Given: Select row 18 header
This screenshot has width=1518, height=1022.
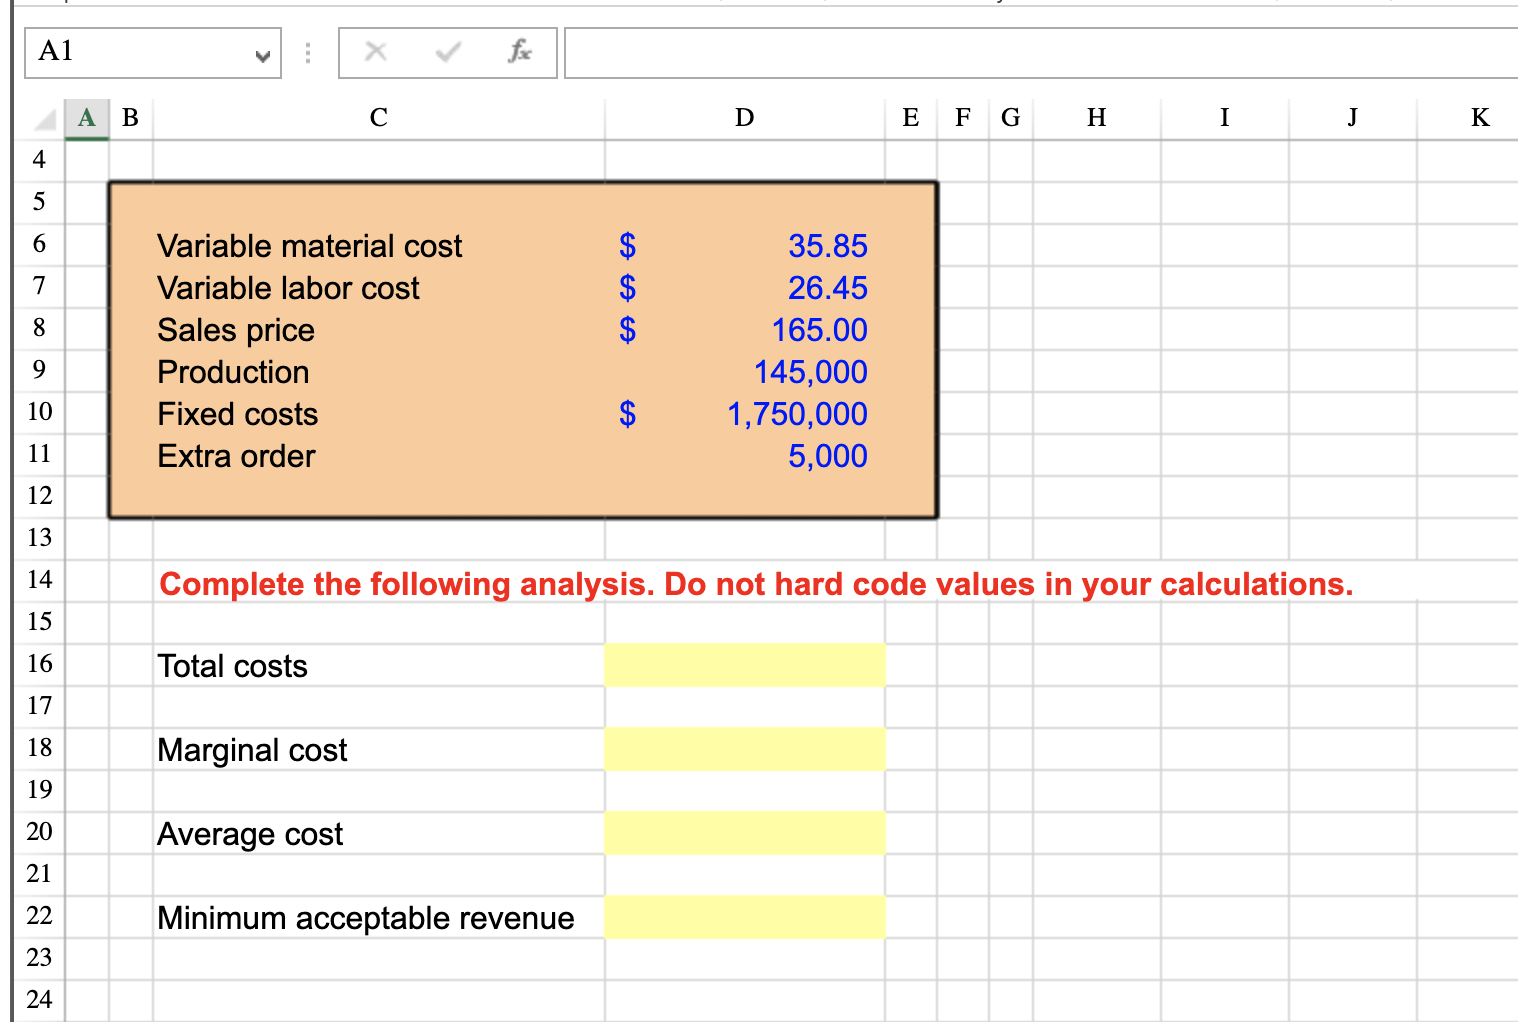Looking at the screenshot, I should (39, 748).
